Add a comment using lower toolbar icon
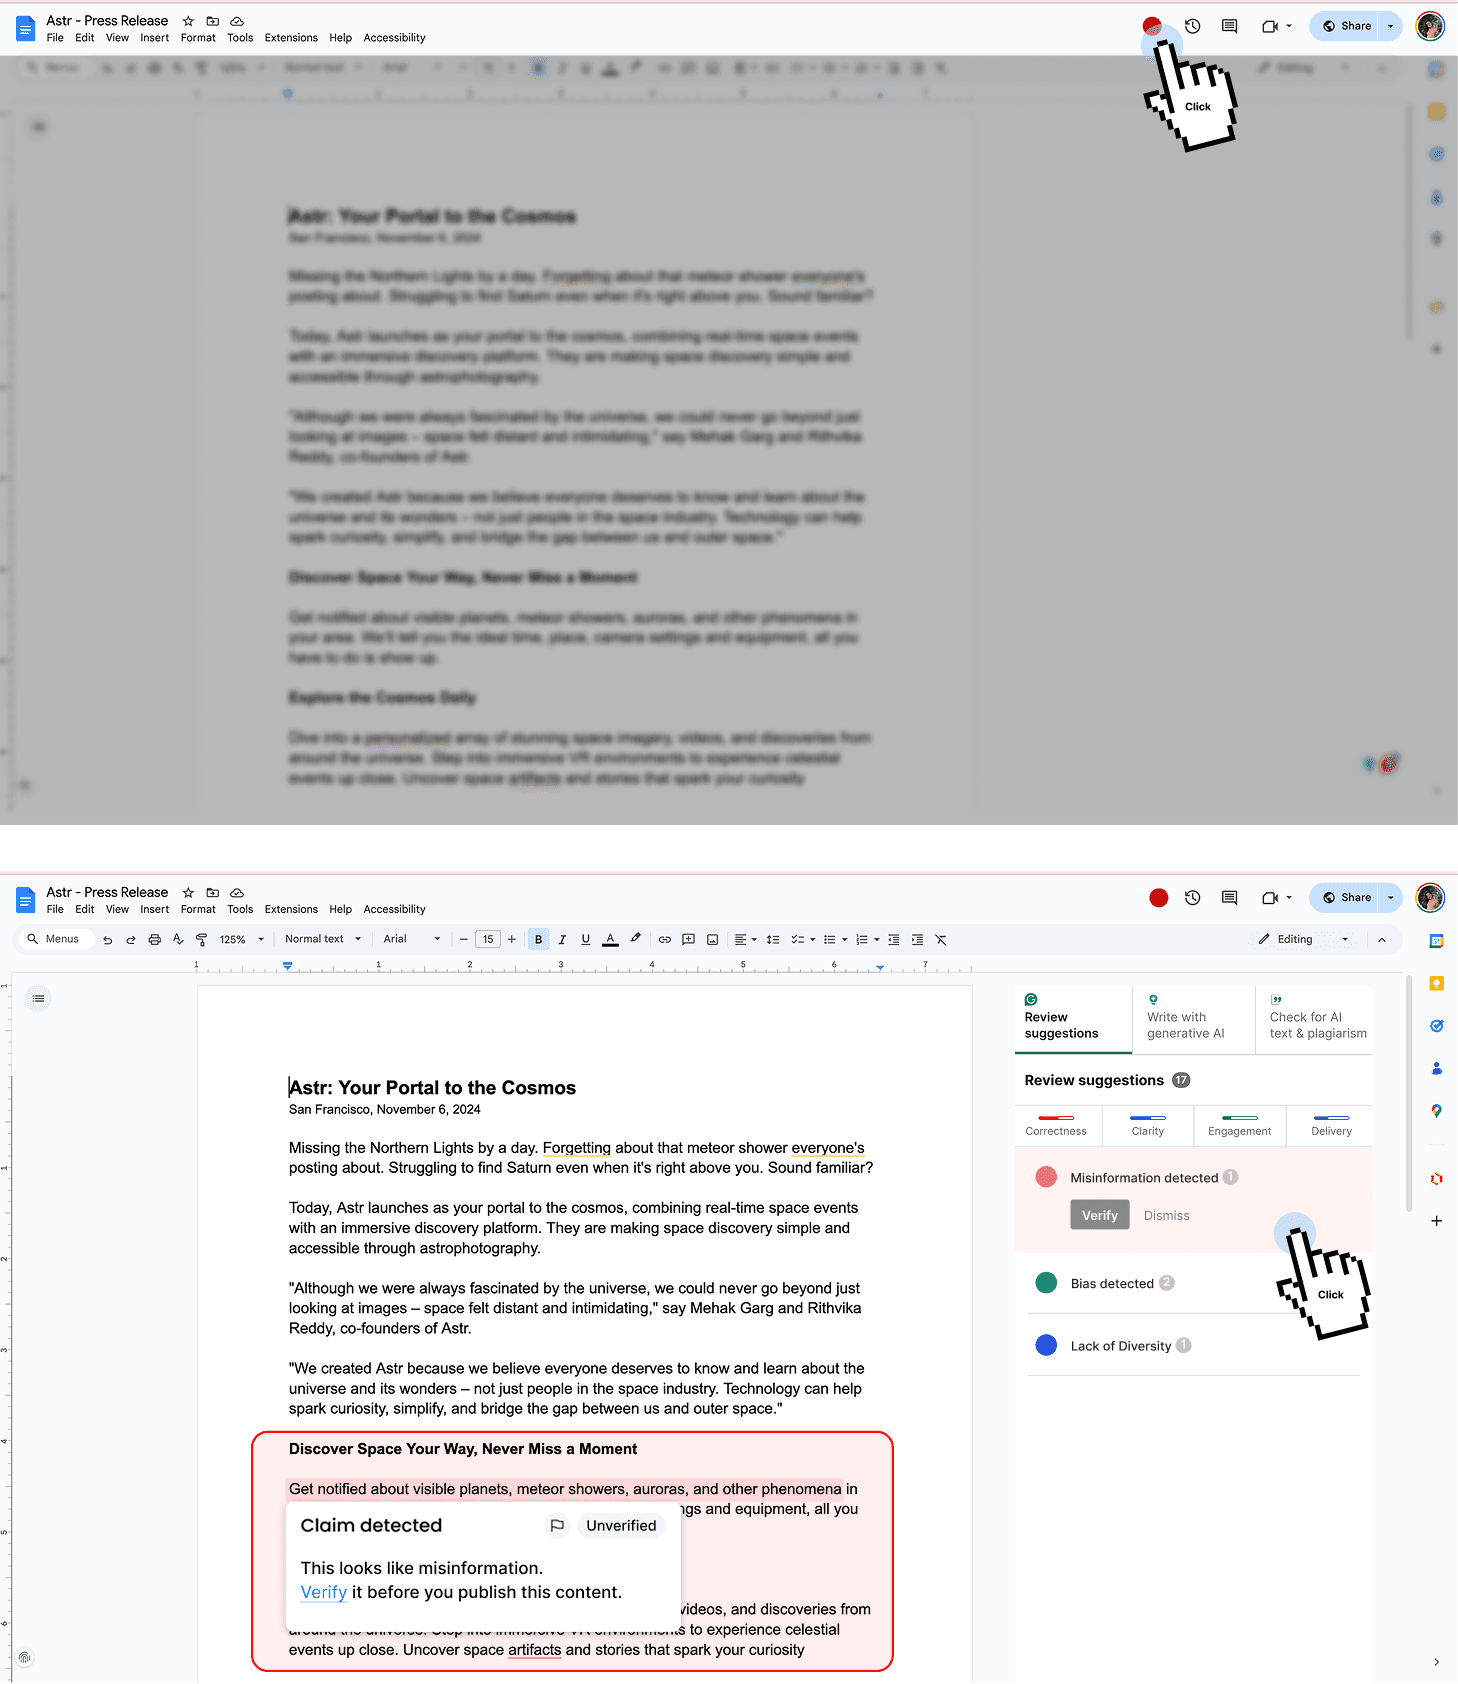 [688, 940]
